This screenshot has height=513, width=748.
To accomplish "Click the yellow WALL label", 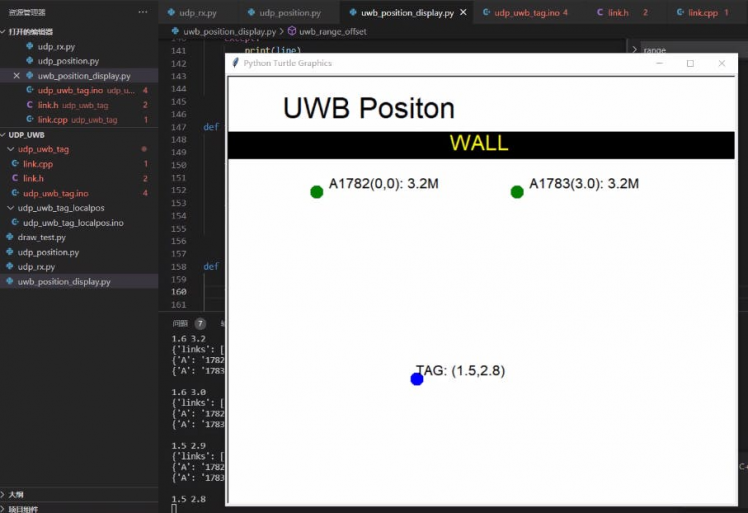I will [479, 143].
